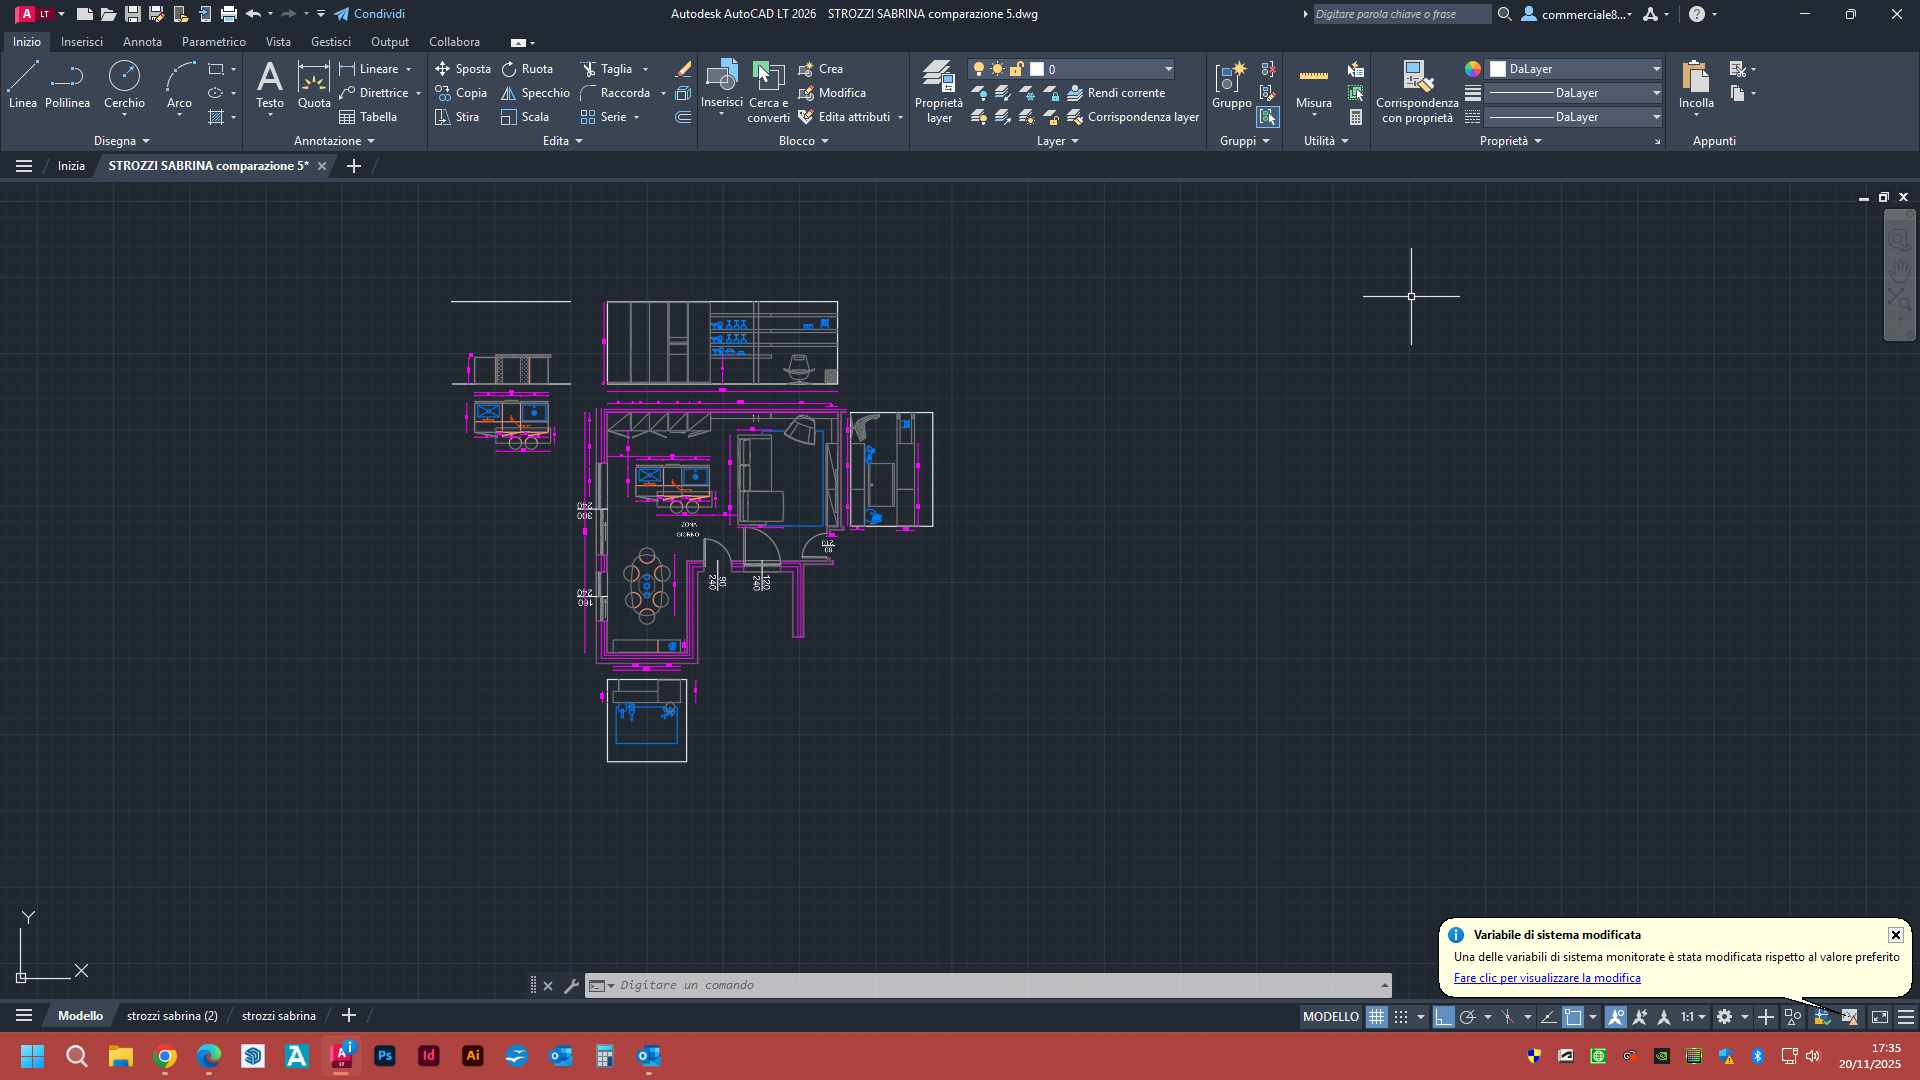Click the Inserisci block button
The width and height of the screenshot is (1920, 1080).
click(721, 84)
